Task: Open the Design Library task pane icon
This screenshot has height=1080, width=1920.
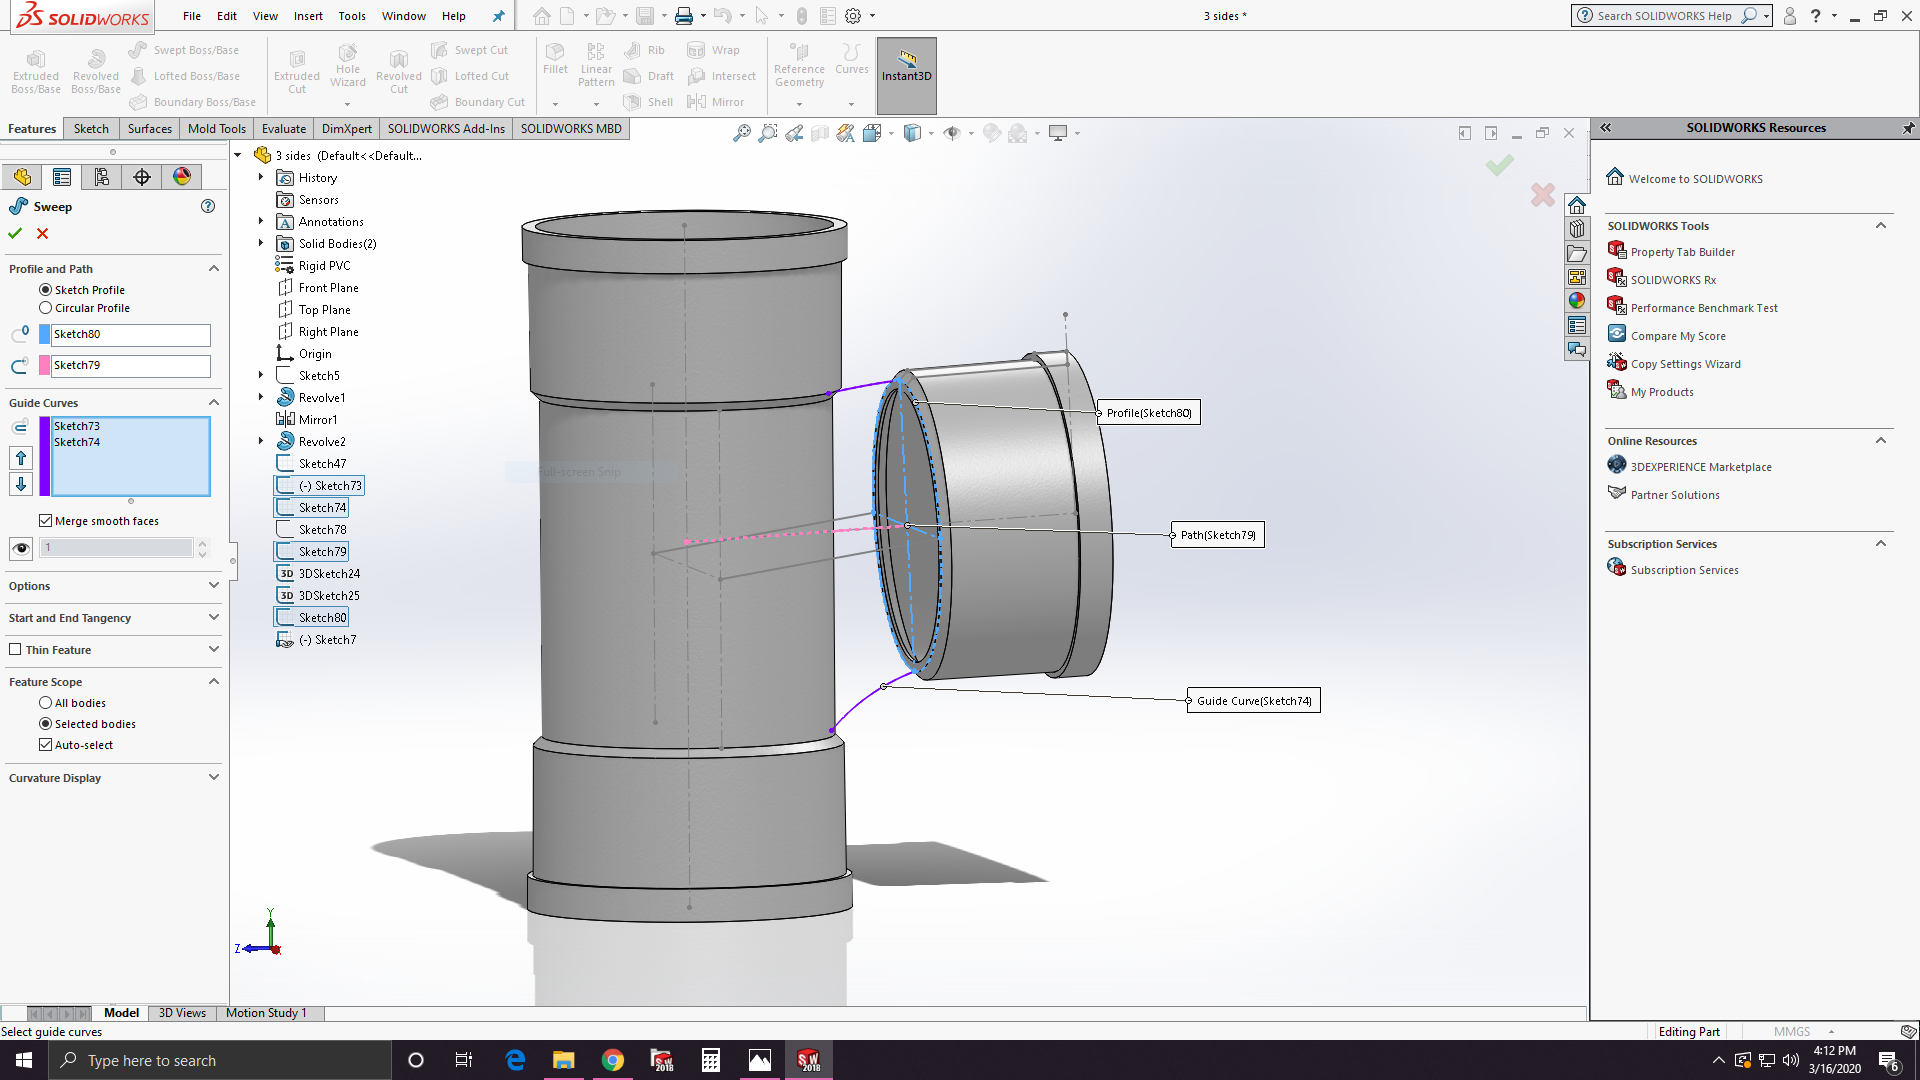Action: pyautogui.click(x=1577, y=229)
